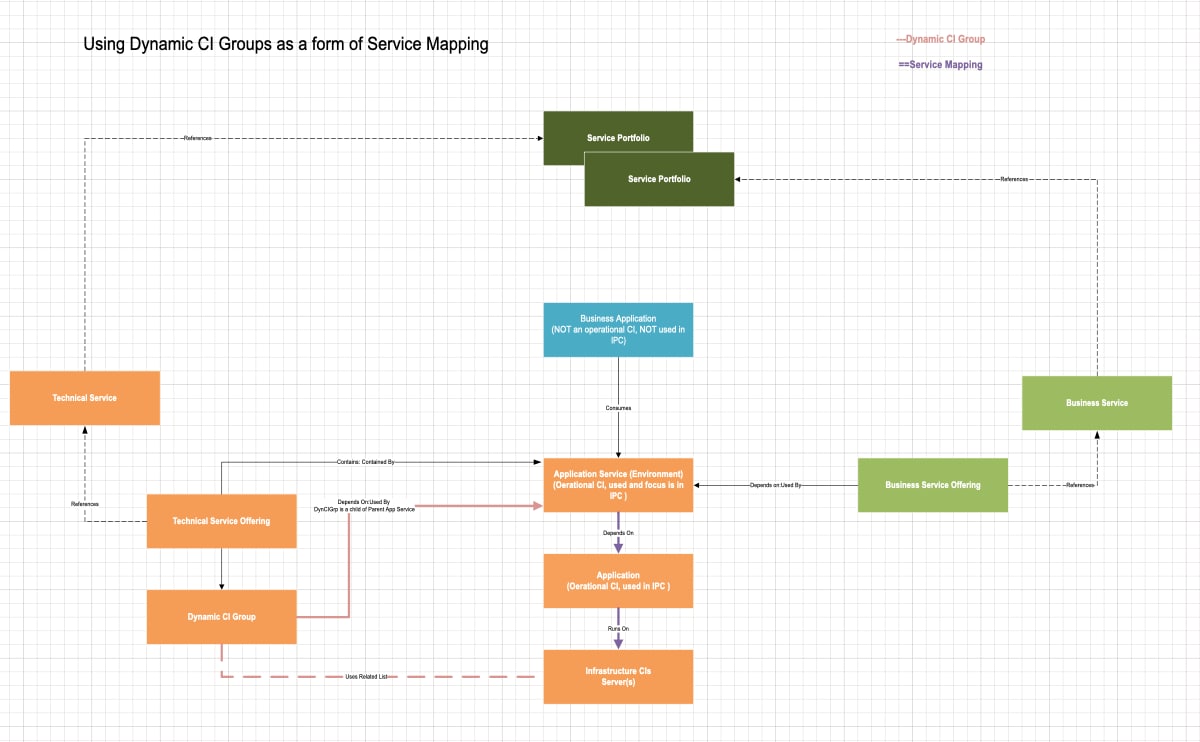Select the Technical Service orange box
This screenshot has height=742, width=1200.
84,397
